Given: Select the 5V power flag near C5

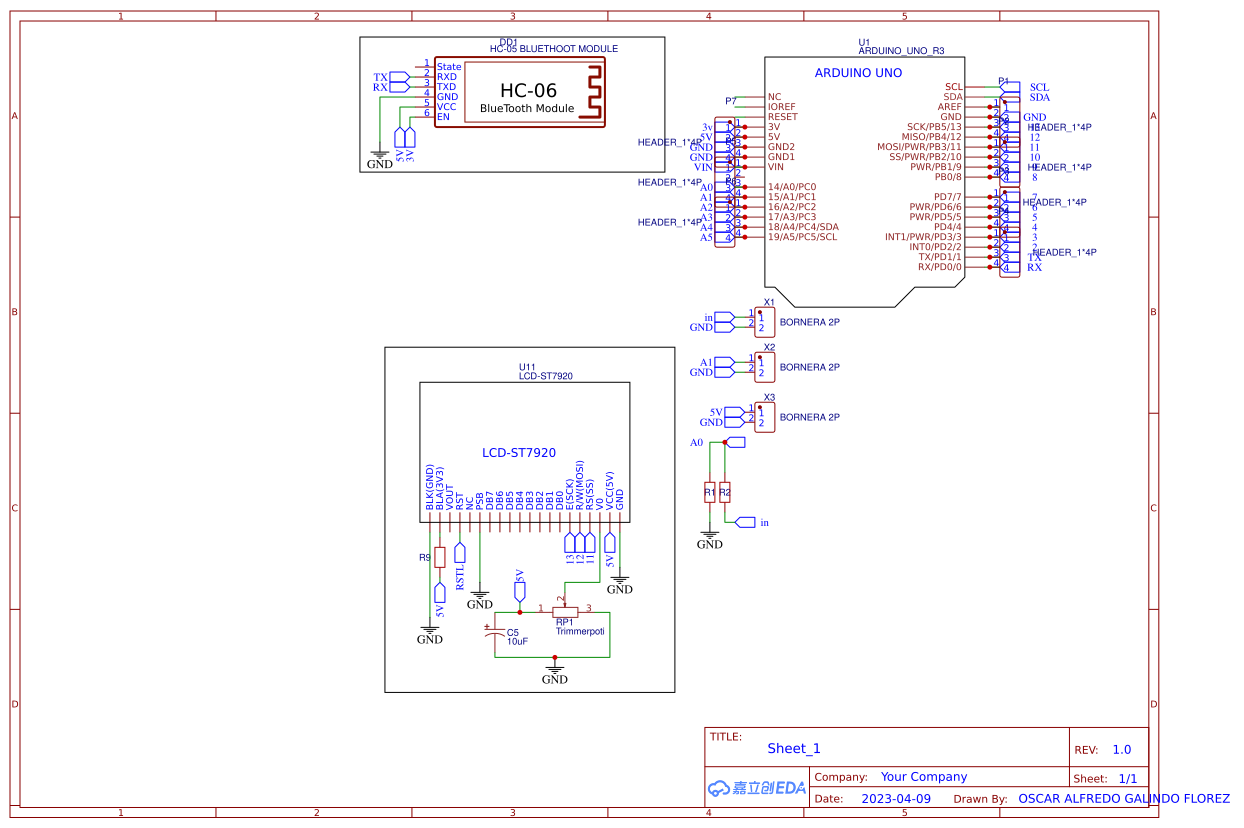Looking at the screenshot, I should tap(519, 592).
